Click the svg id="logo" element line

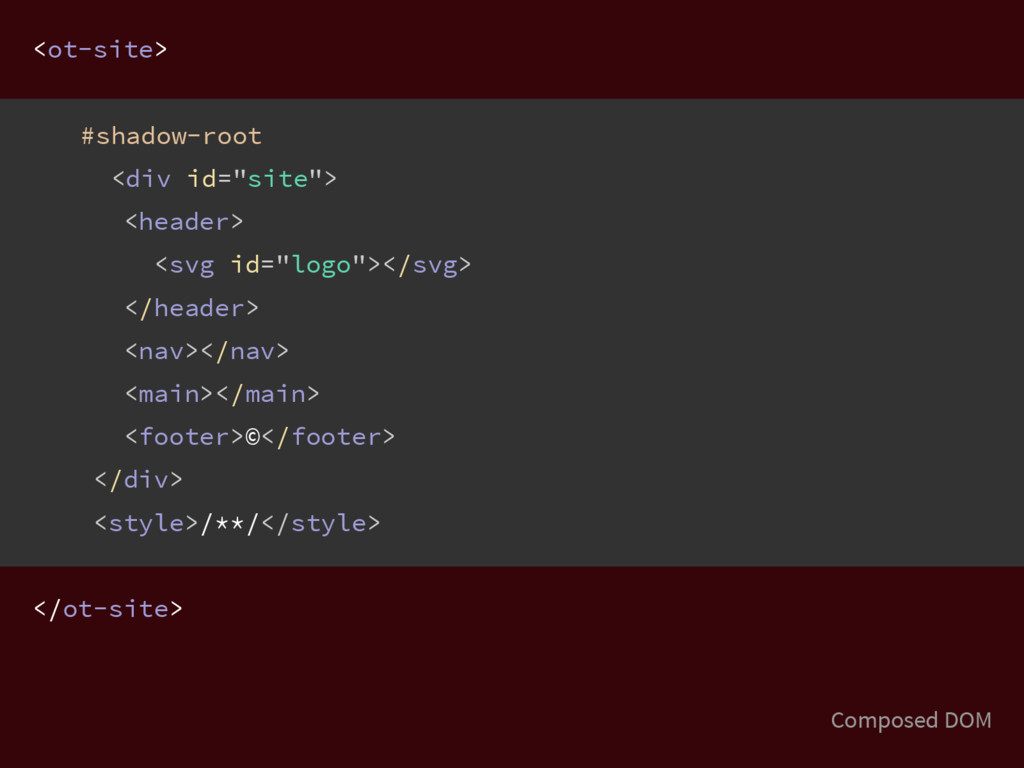pos(313,265)
